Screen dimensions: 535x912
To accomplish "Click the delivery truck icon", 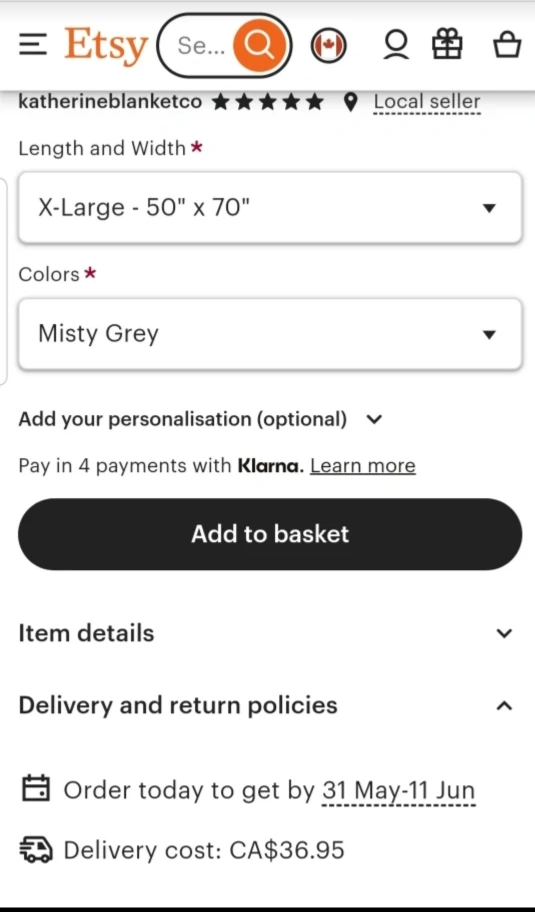I will [35, 850].
